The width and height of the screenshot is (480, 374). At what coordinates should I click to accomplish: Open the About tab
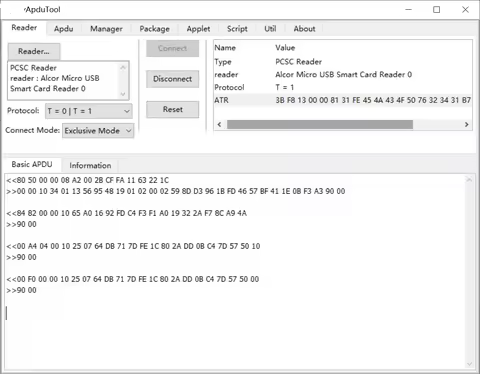point(304,29)
